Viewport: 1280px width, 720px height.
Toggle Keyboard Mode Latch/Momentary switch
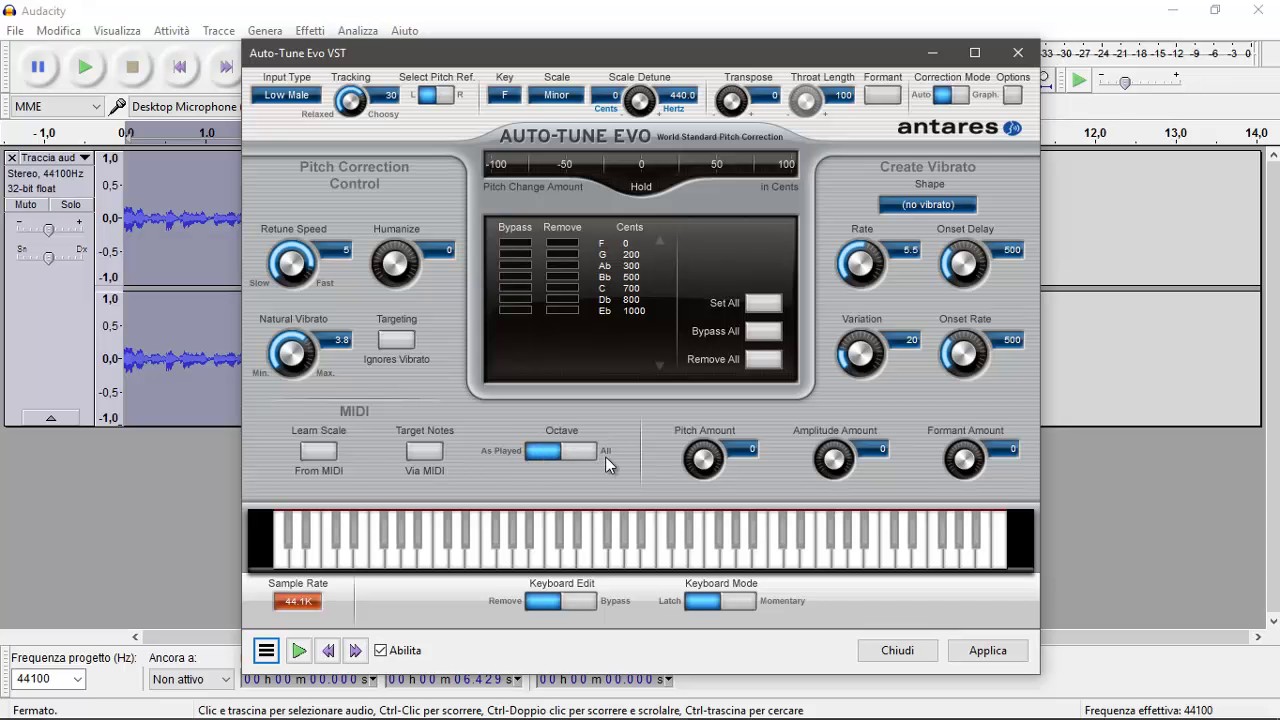(720, 601)
